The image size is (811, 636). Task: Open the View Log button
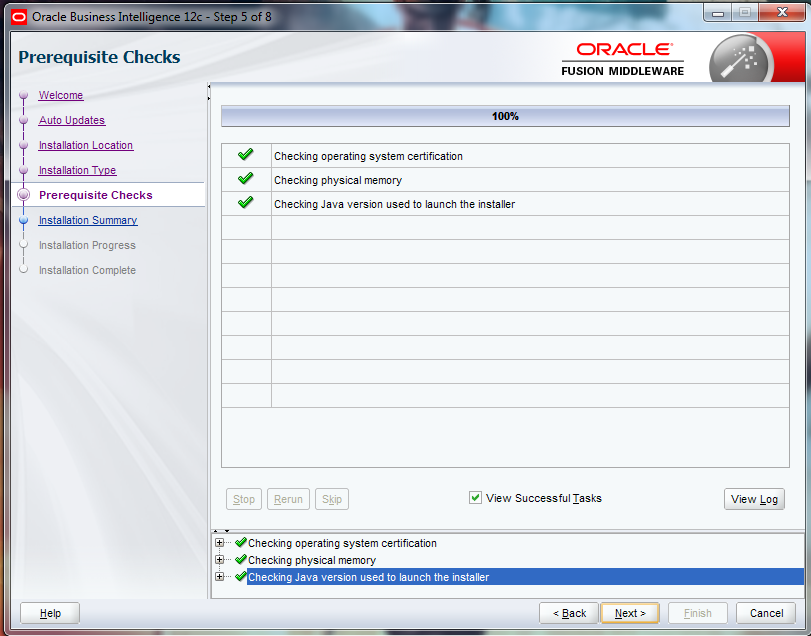(x=754, y=499)
